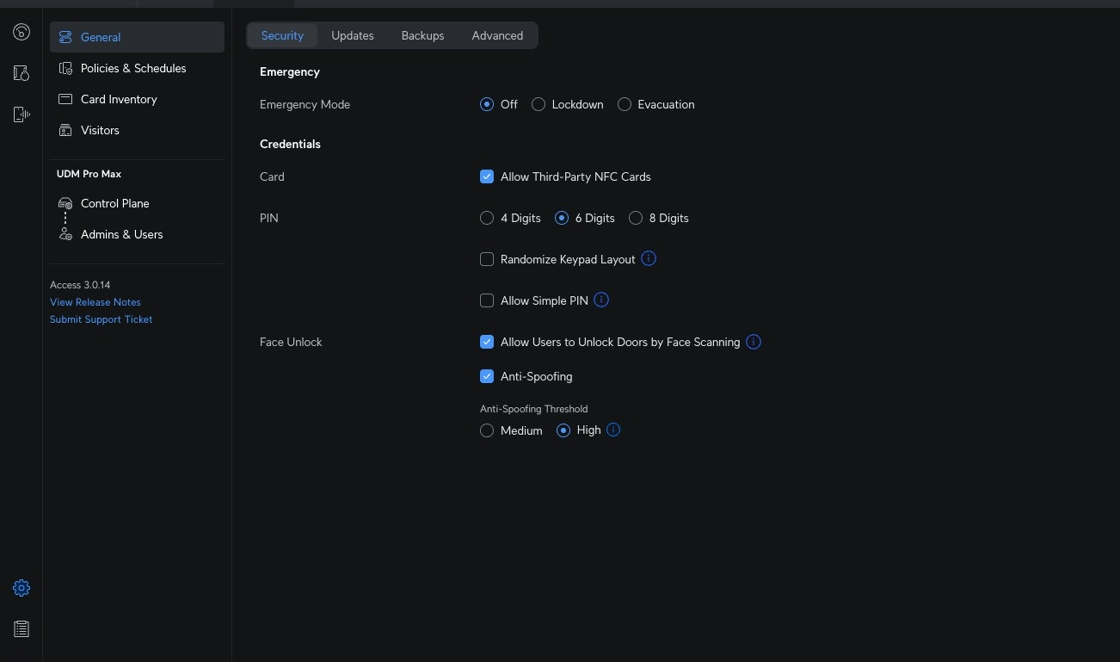
Task: Disable the Anti-Spoofing checkbox
Action: (487, 376)
